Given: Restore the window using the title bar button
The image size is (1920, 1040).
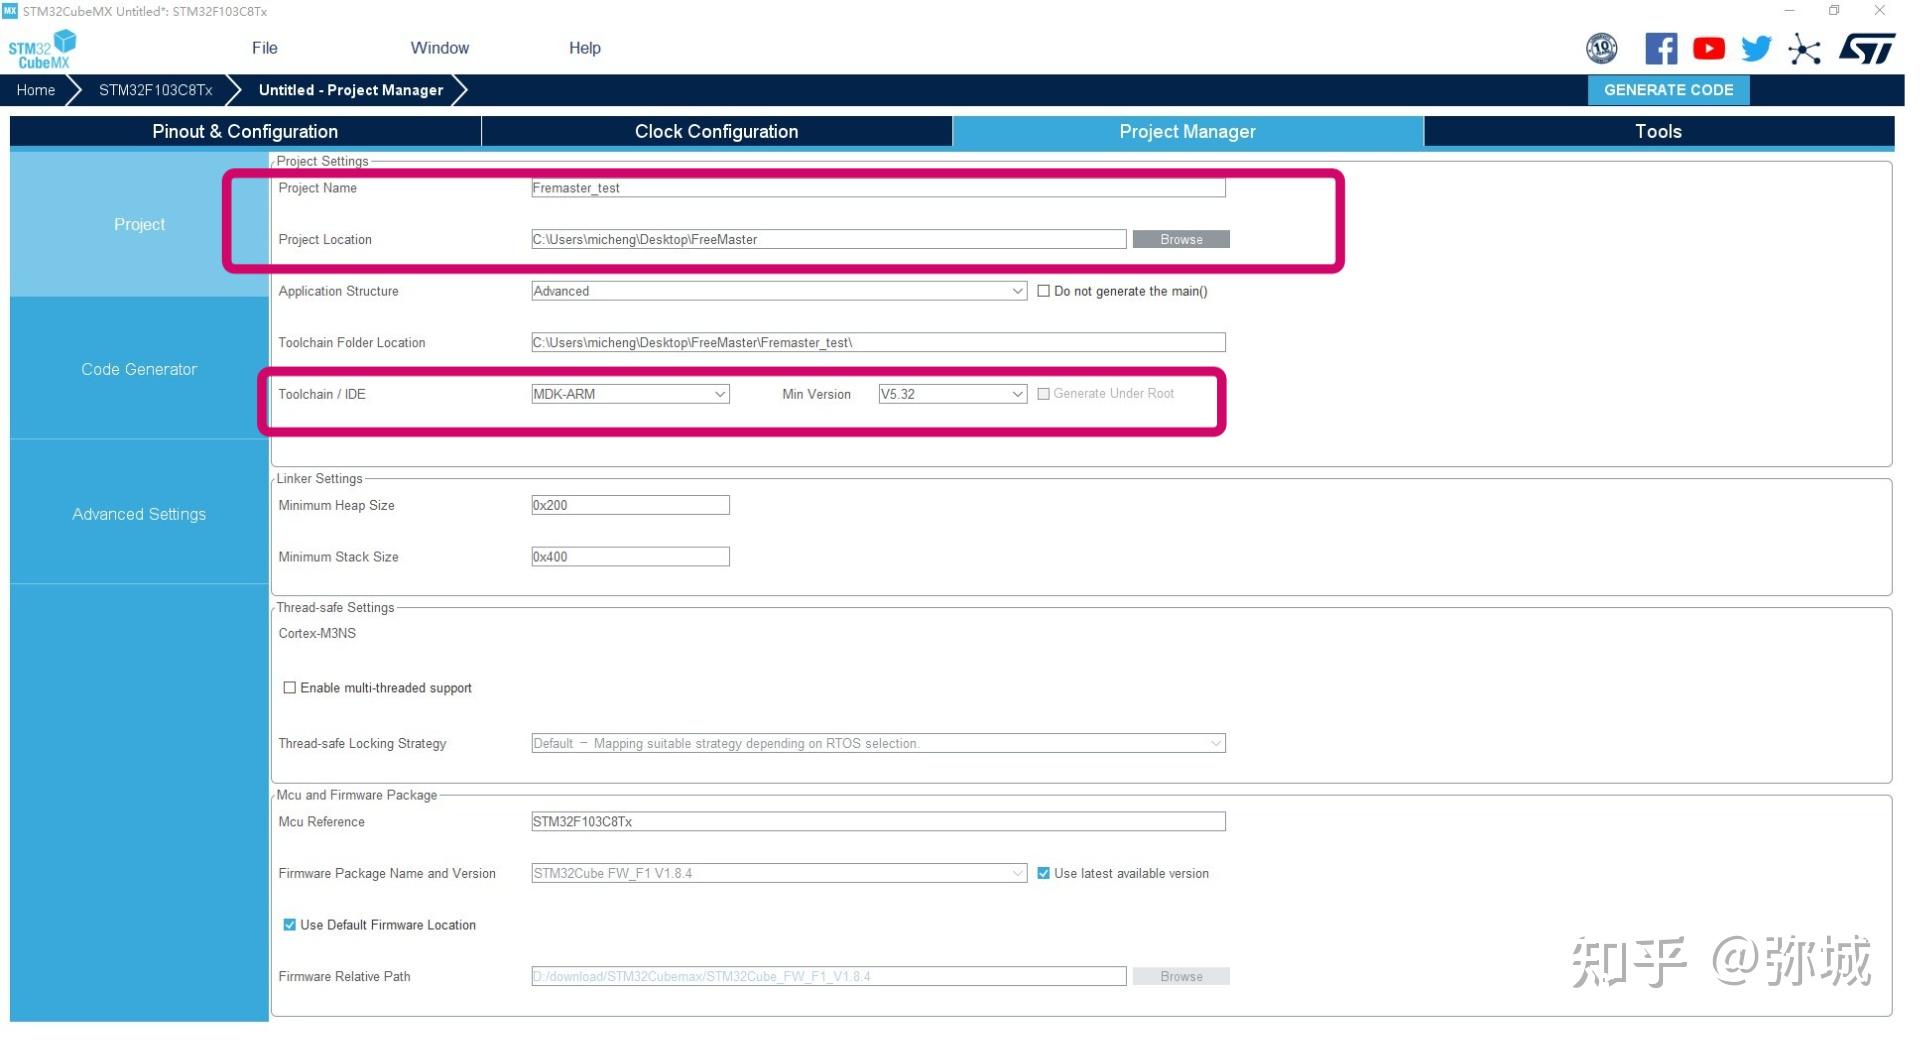Looking at the screenshot, I should pos(1834,10).
